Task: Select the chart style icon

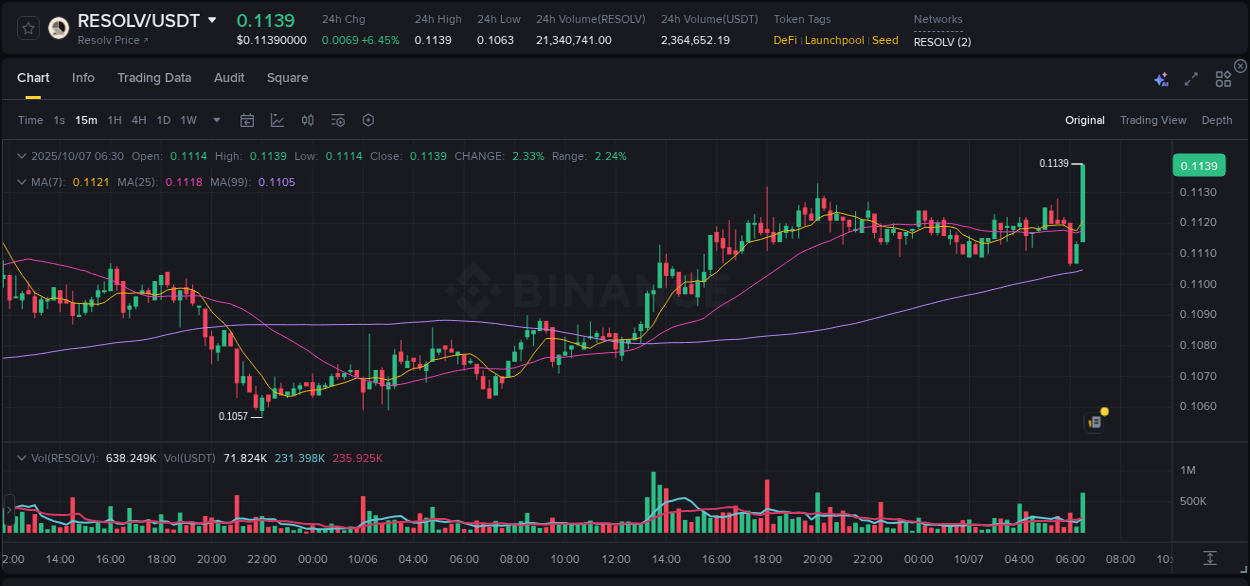Action: click(277, 120)
